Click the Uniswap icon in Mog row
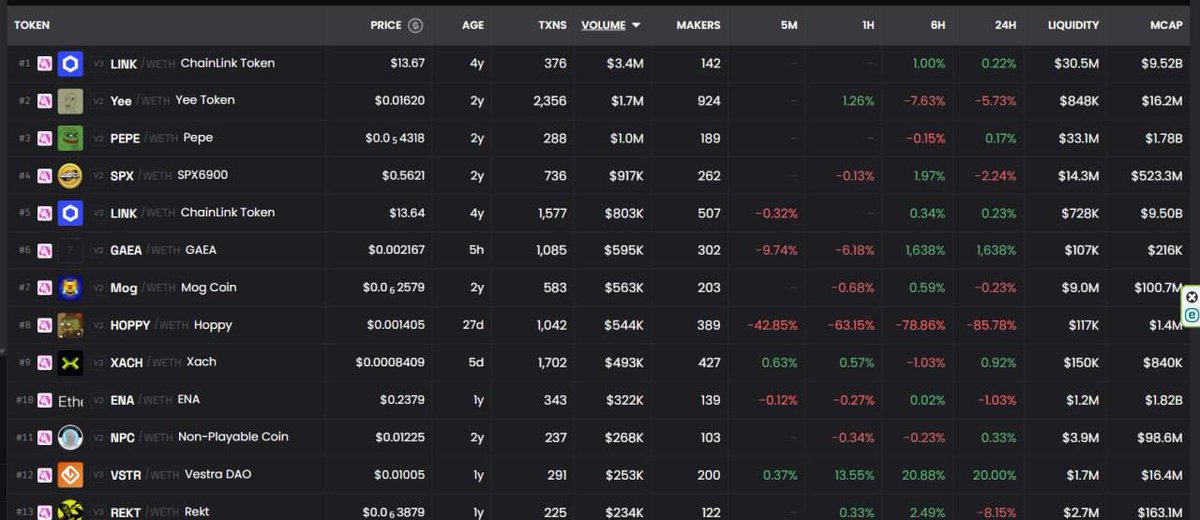The image size is (1200, 520). tap(44, 288)
